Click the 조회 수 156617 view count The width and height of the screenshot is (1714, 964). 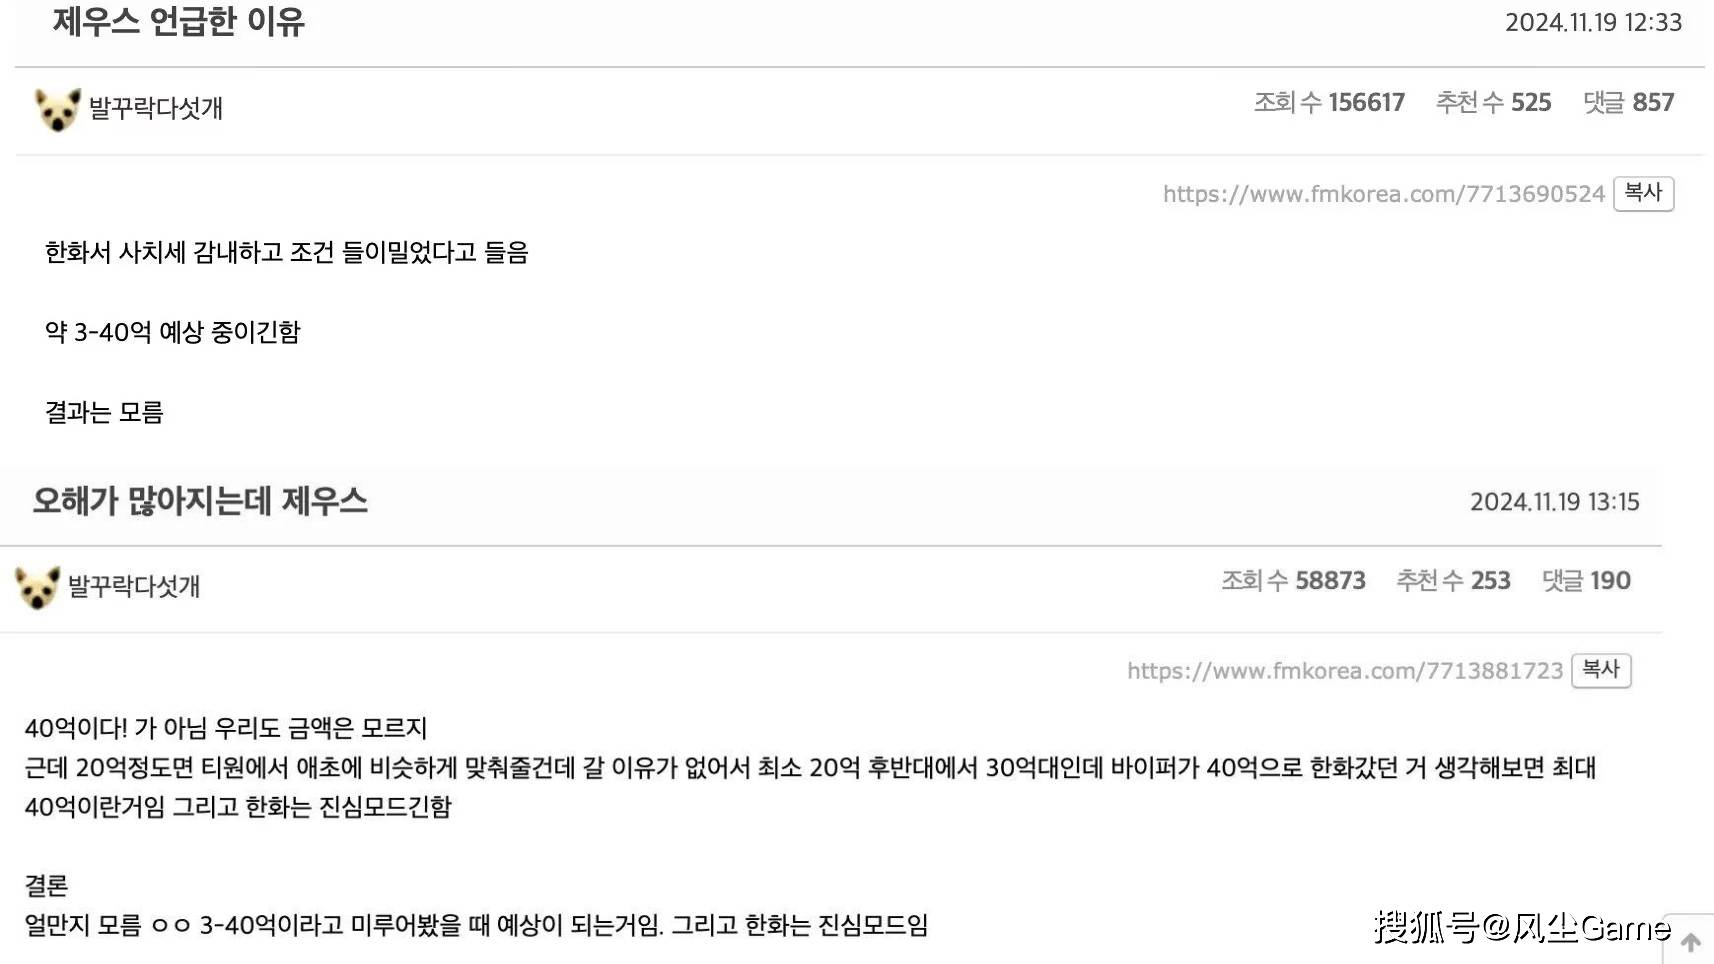1329,102
